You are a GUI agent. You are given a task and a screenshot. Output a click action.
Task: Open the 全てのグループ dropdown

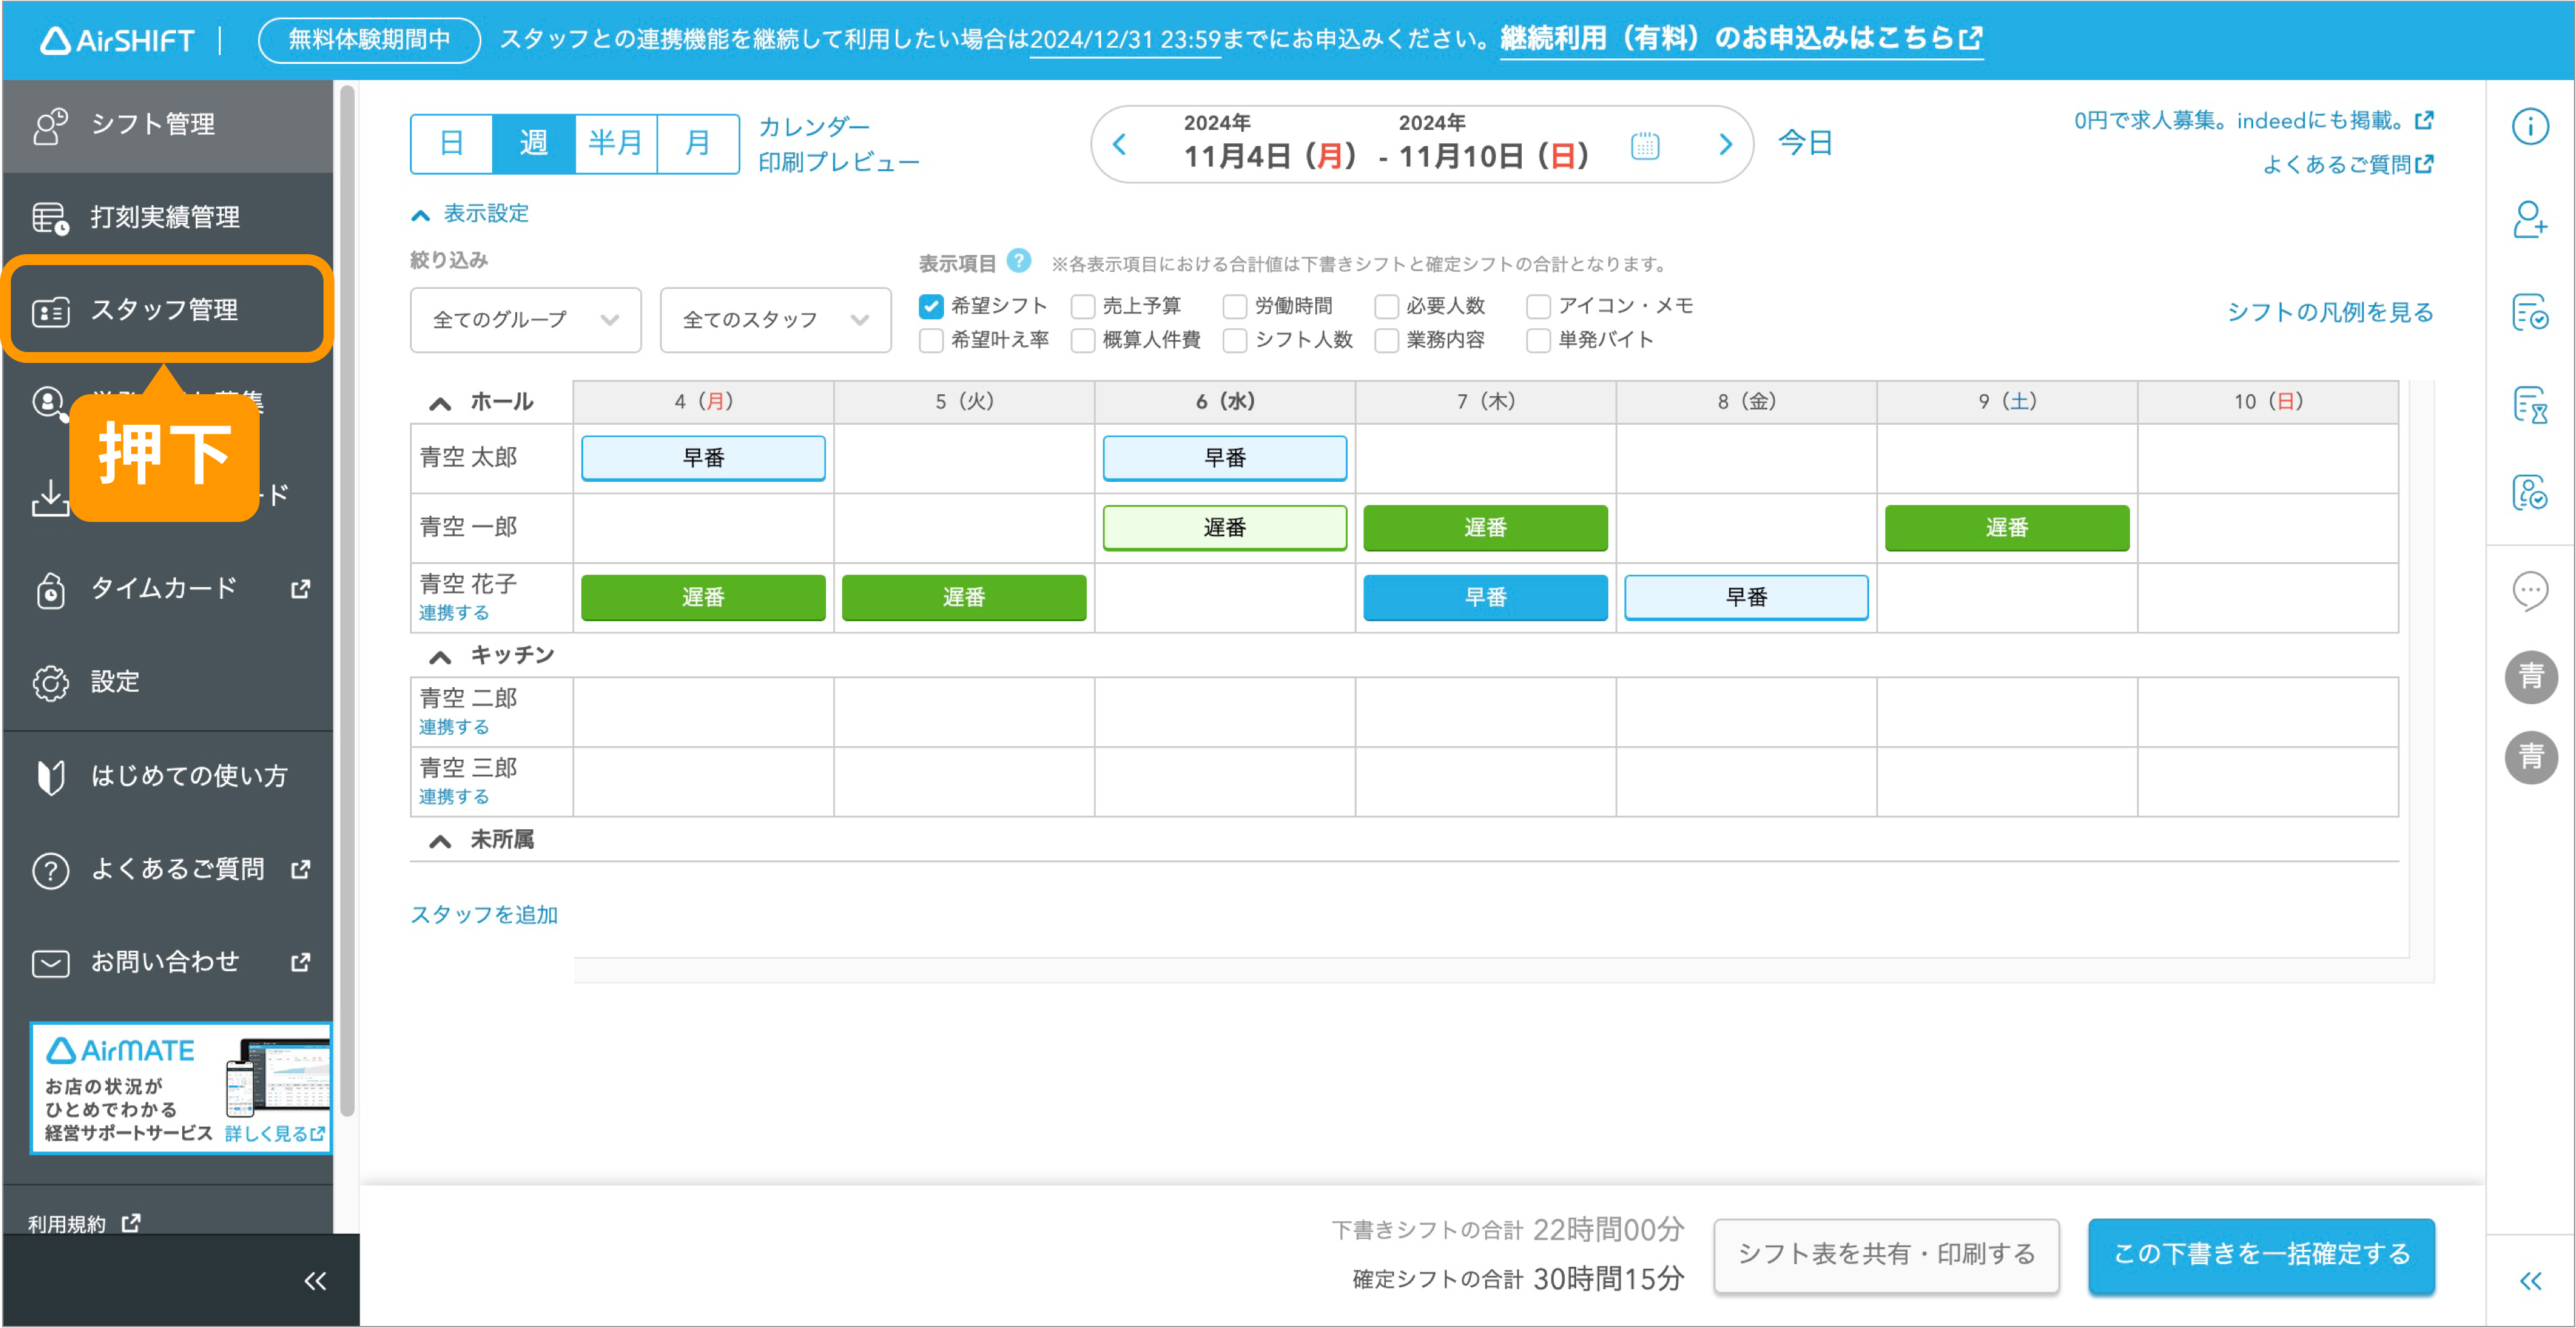pyautogui.click(x=526, y=320)
